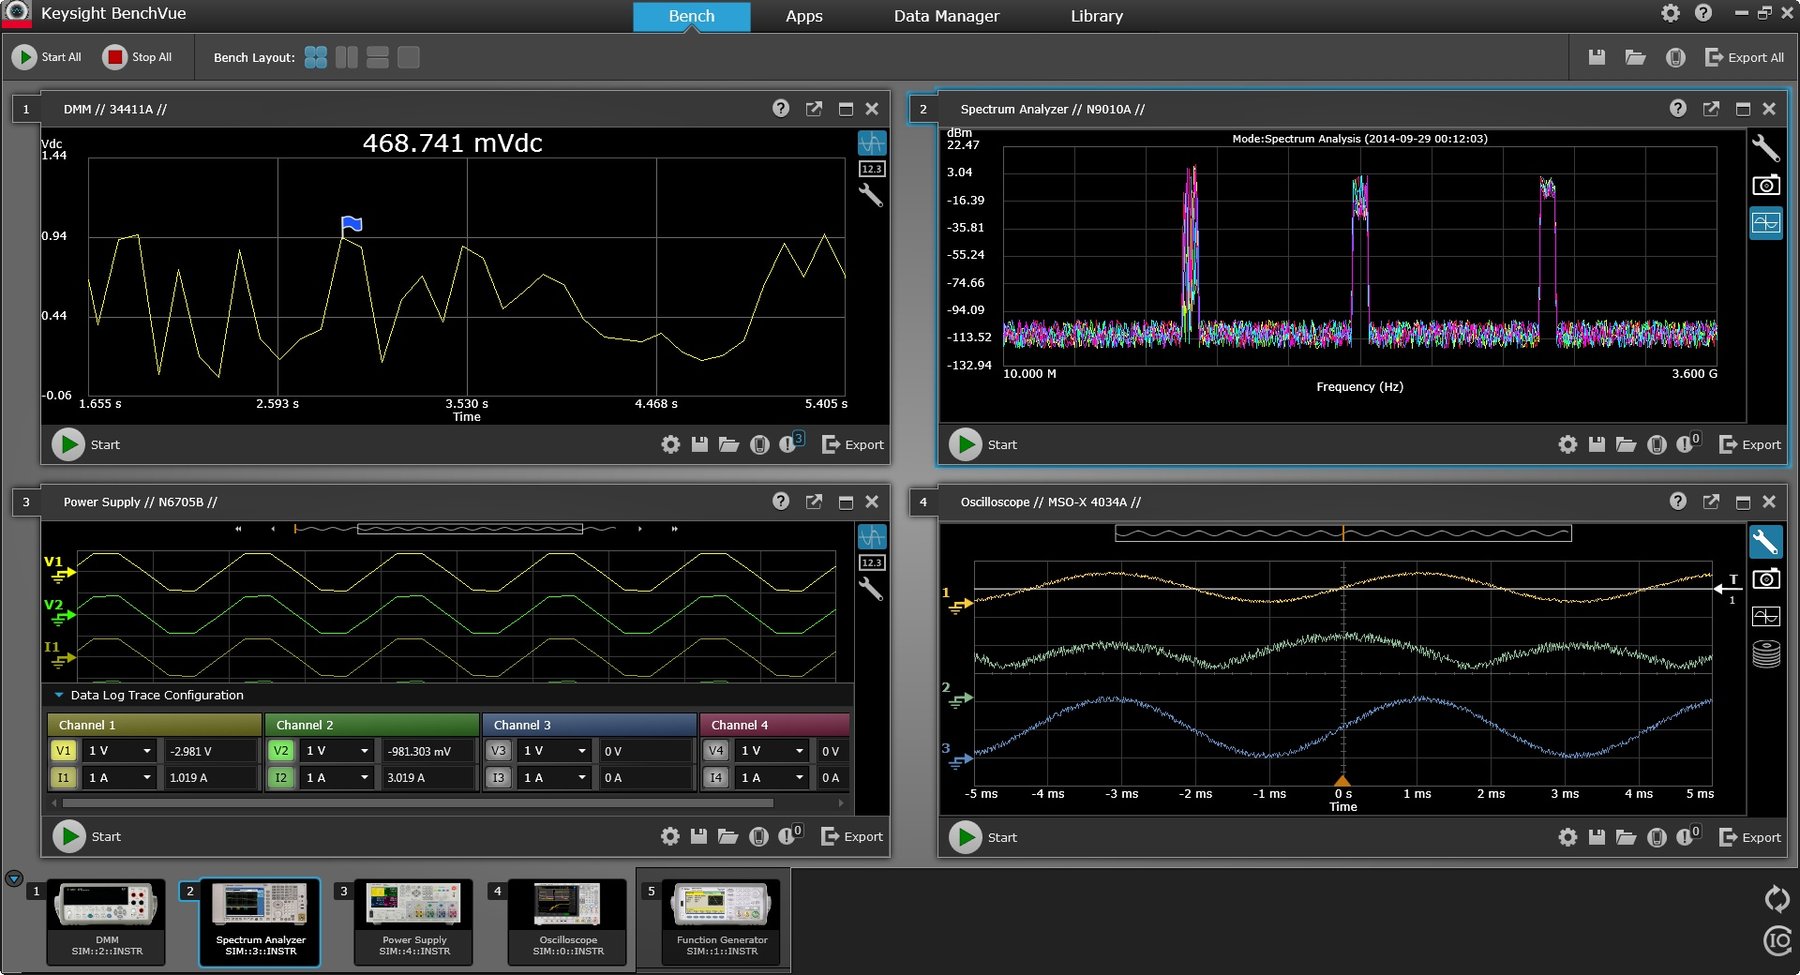Click the mobile notification icon in the Power Supply panel
Image resolution: width=1800 pixels, height=975 pixels.
(759, 836)
